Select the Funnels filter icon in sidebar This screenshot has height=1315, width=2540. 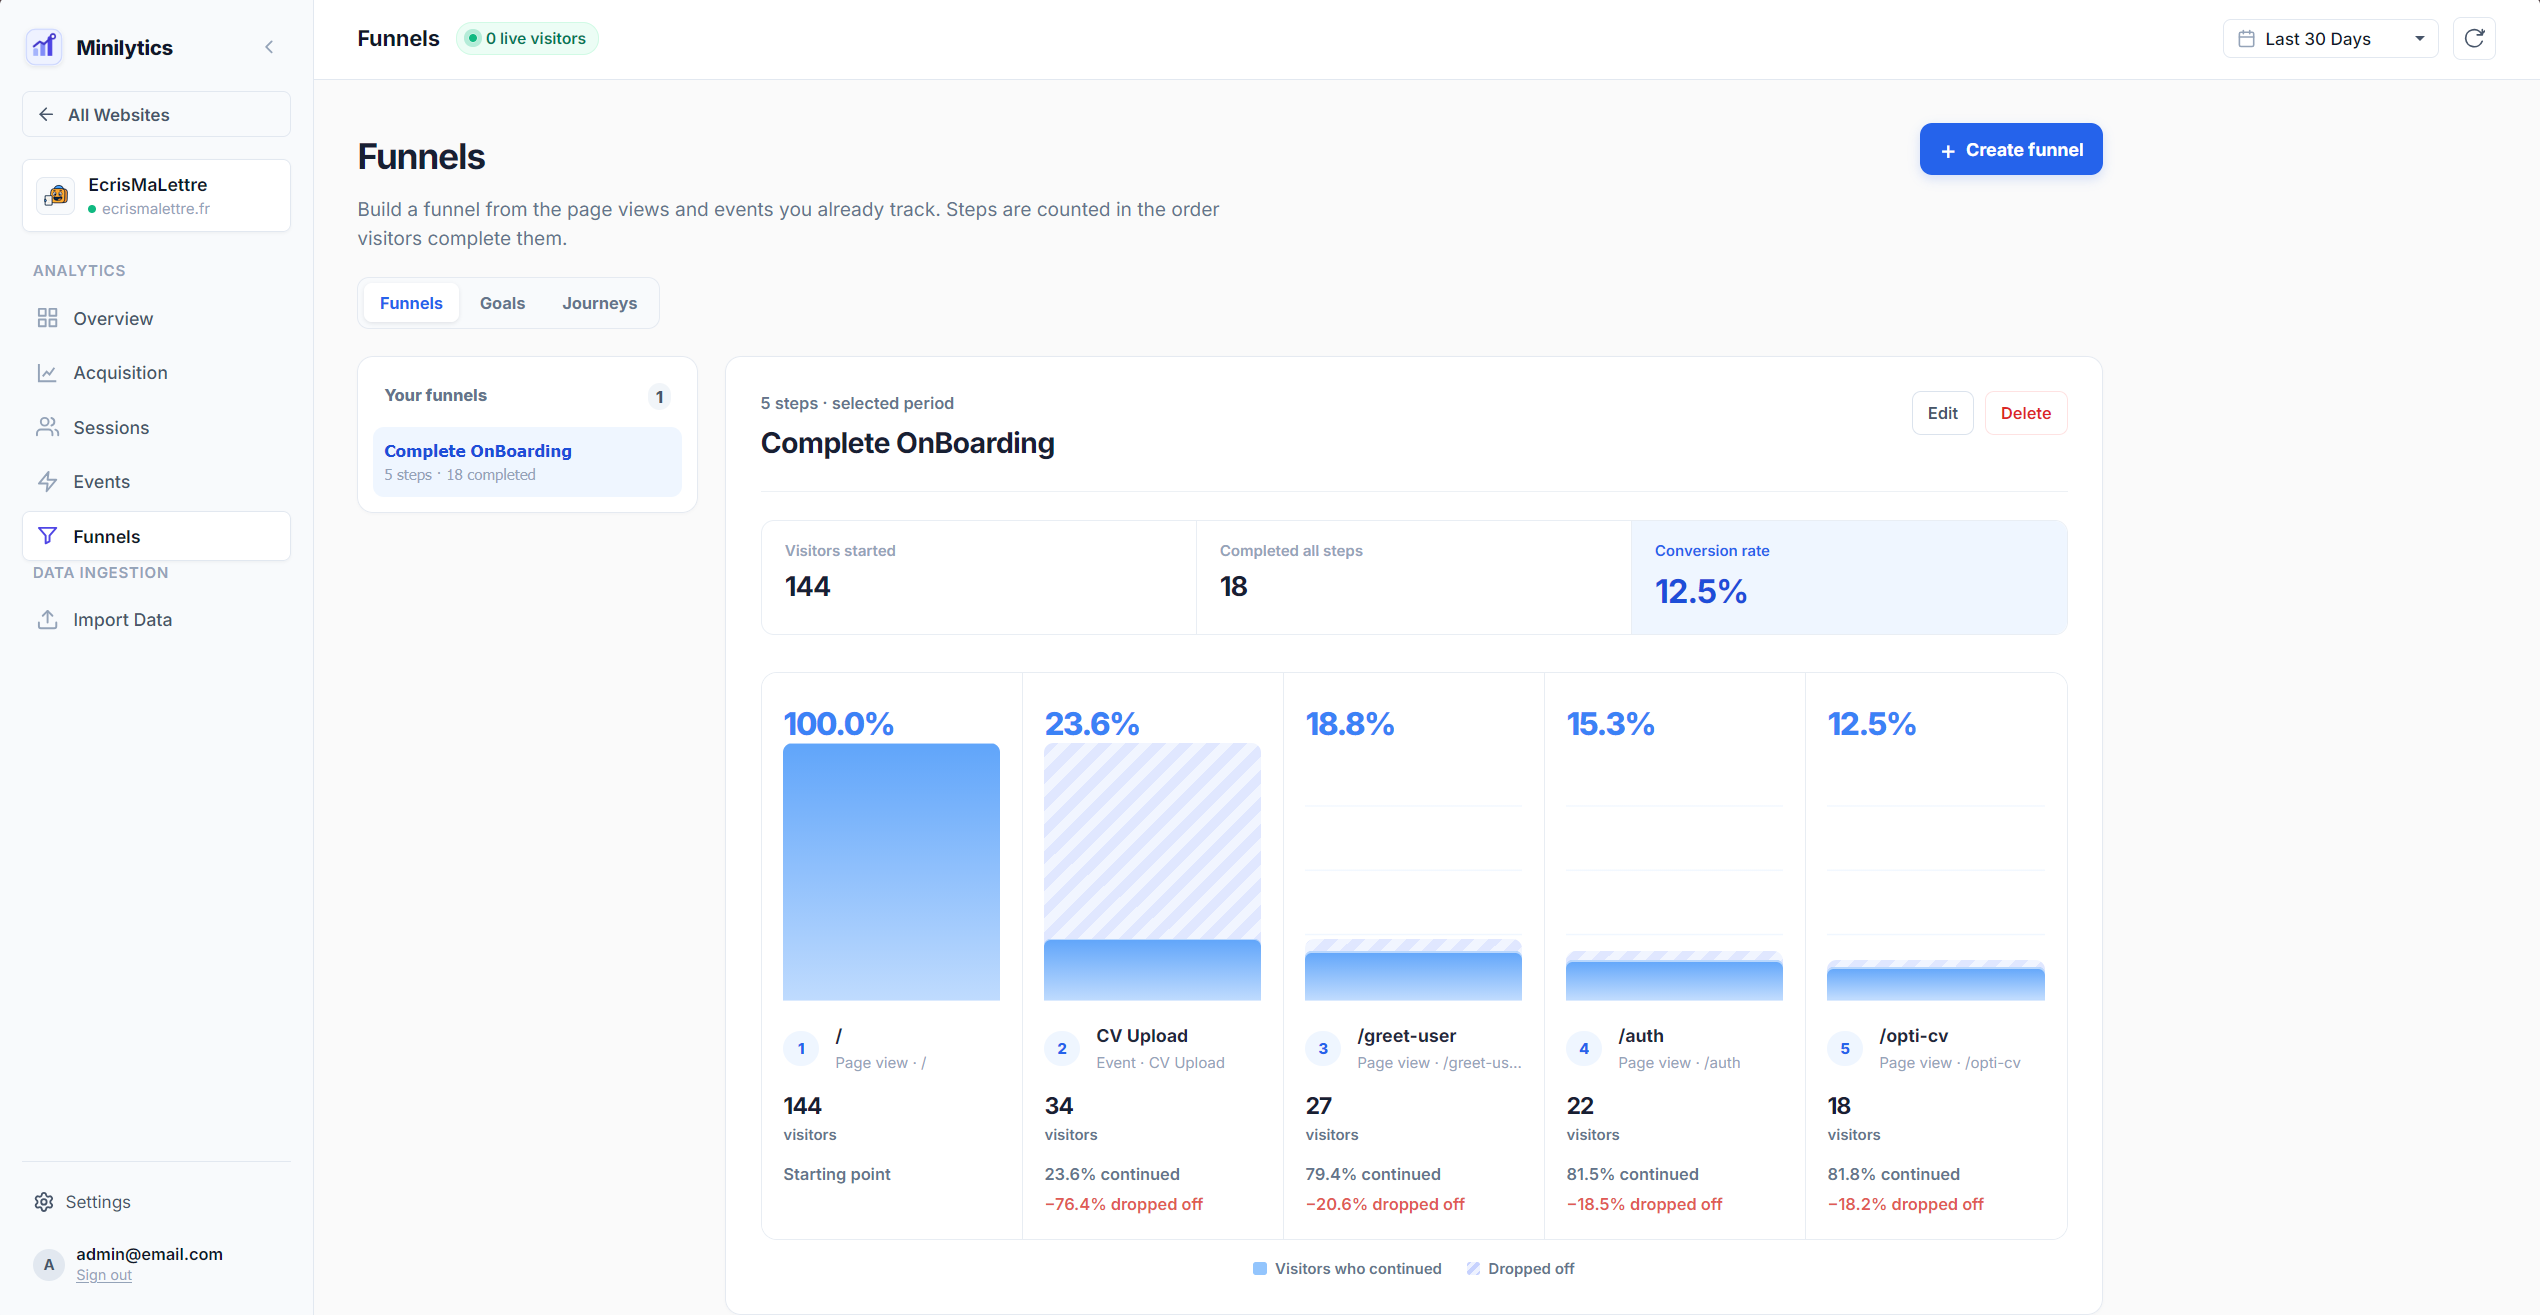coord(47,536)
